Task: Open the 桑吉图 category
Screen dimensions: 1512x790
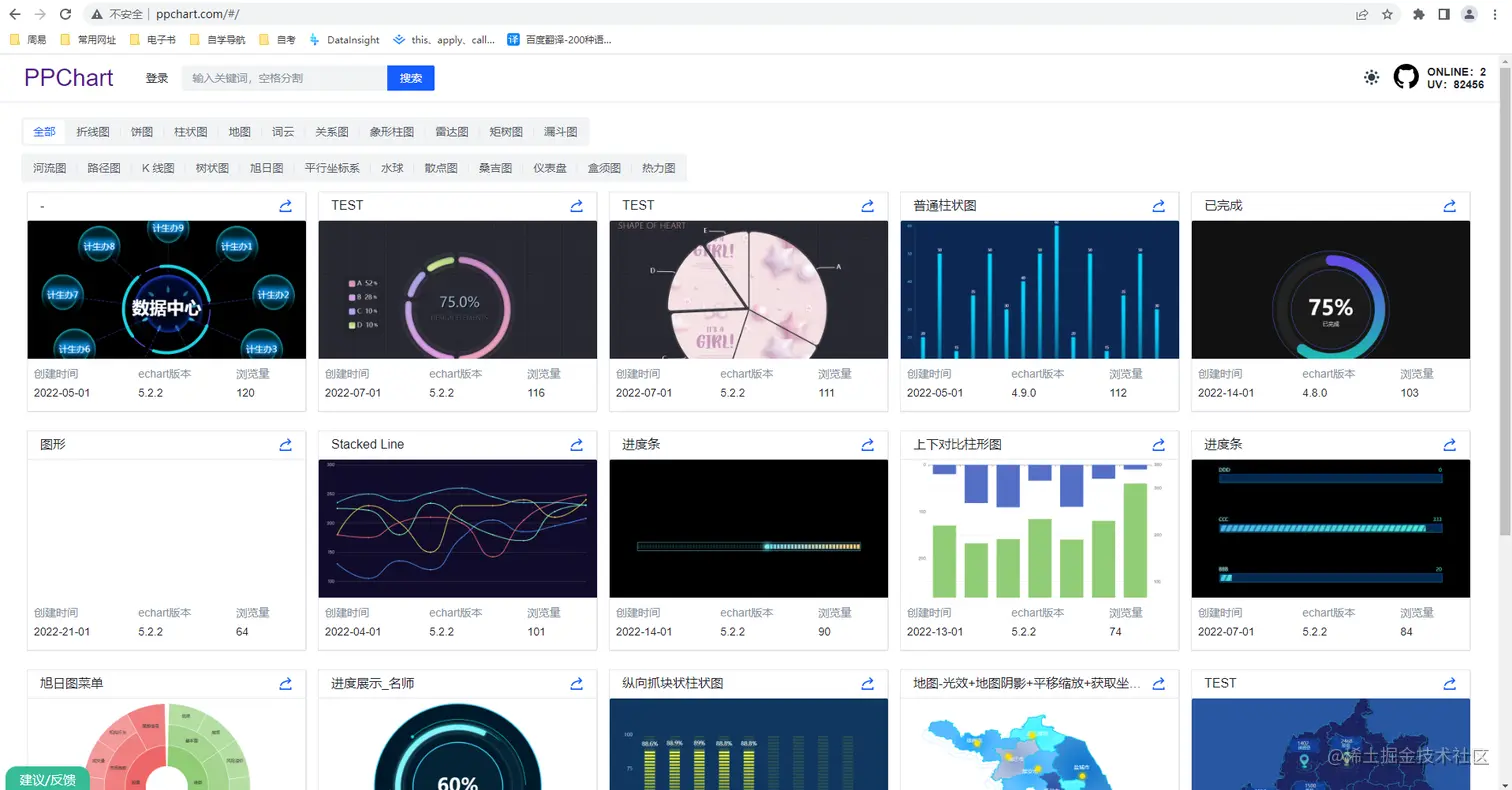Action: click(495, 168)
